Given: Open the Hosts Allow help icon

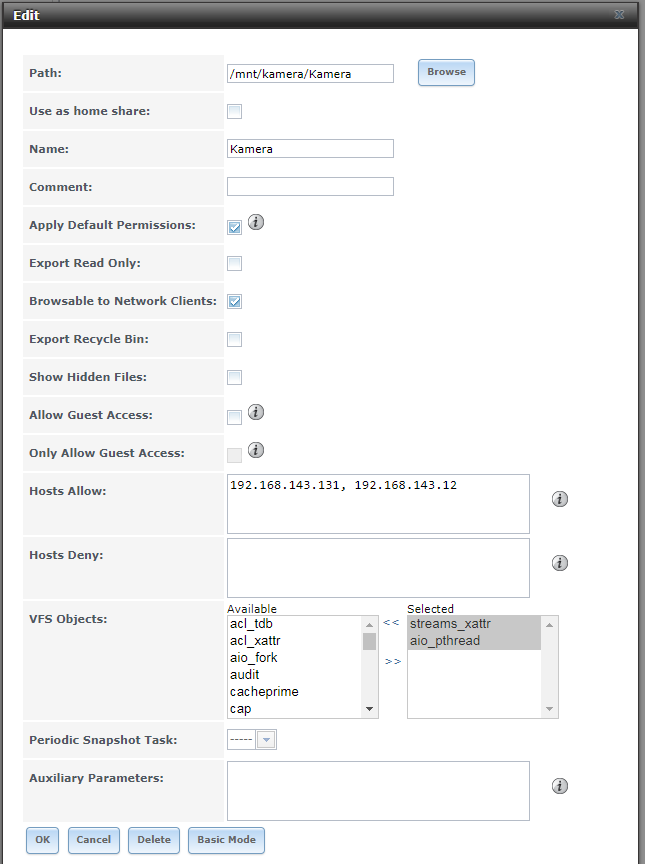Looking at the screenshot, I should pos(560,499).
